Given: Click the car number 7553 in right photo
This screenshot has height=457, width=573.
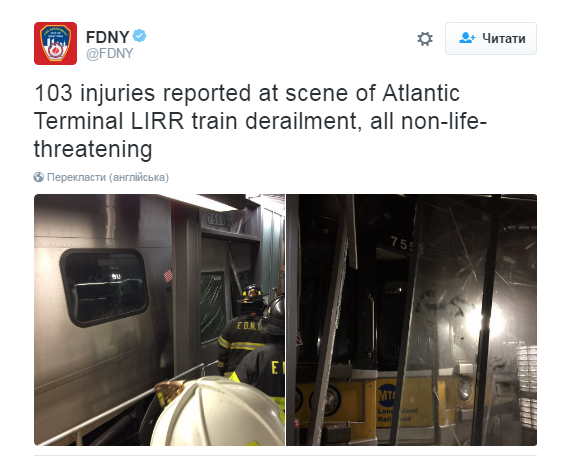Looking at the screenshot, I should (x=406, y=244).
